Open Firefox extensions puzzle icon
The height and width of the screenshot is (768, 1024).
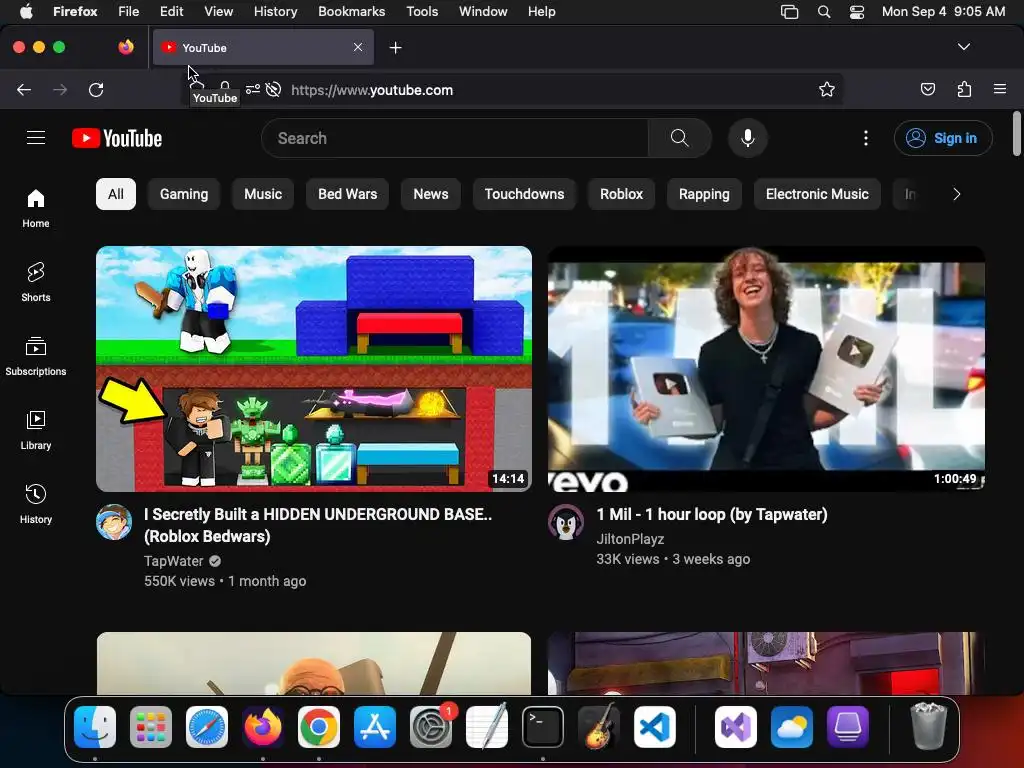tap(964, 89)
